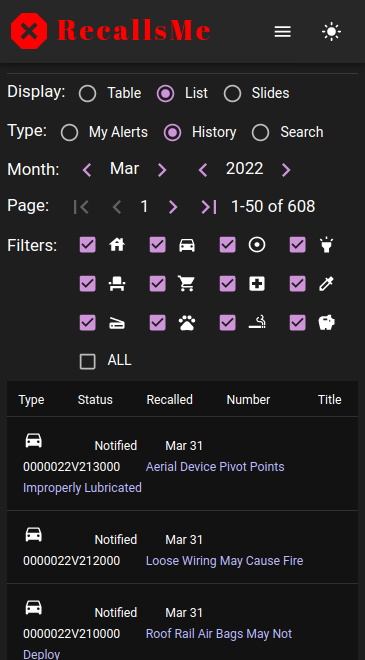365x660 pixels.
Task: Uncheck the car vehicle filter checkbox
Action: [157, 245]
